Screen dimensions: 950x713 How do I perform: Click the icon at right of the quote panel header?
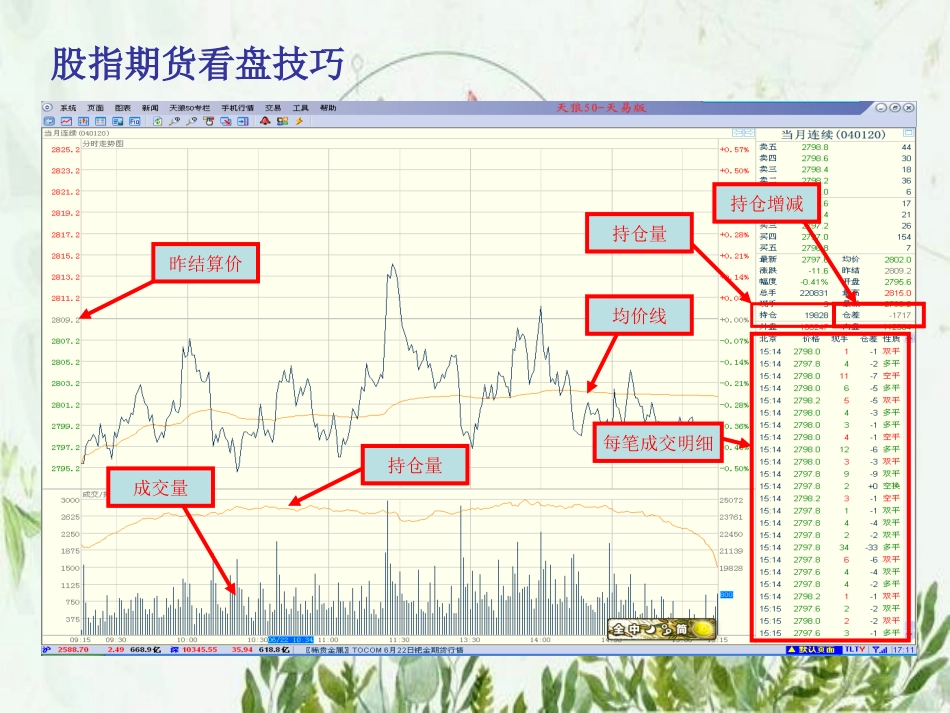click(x=908, y=133)
